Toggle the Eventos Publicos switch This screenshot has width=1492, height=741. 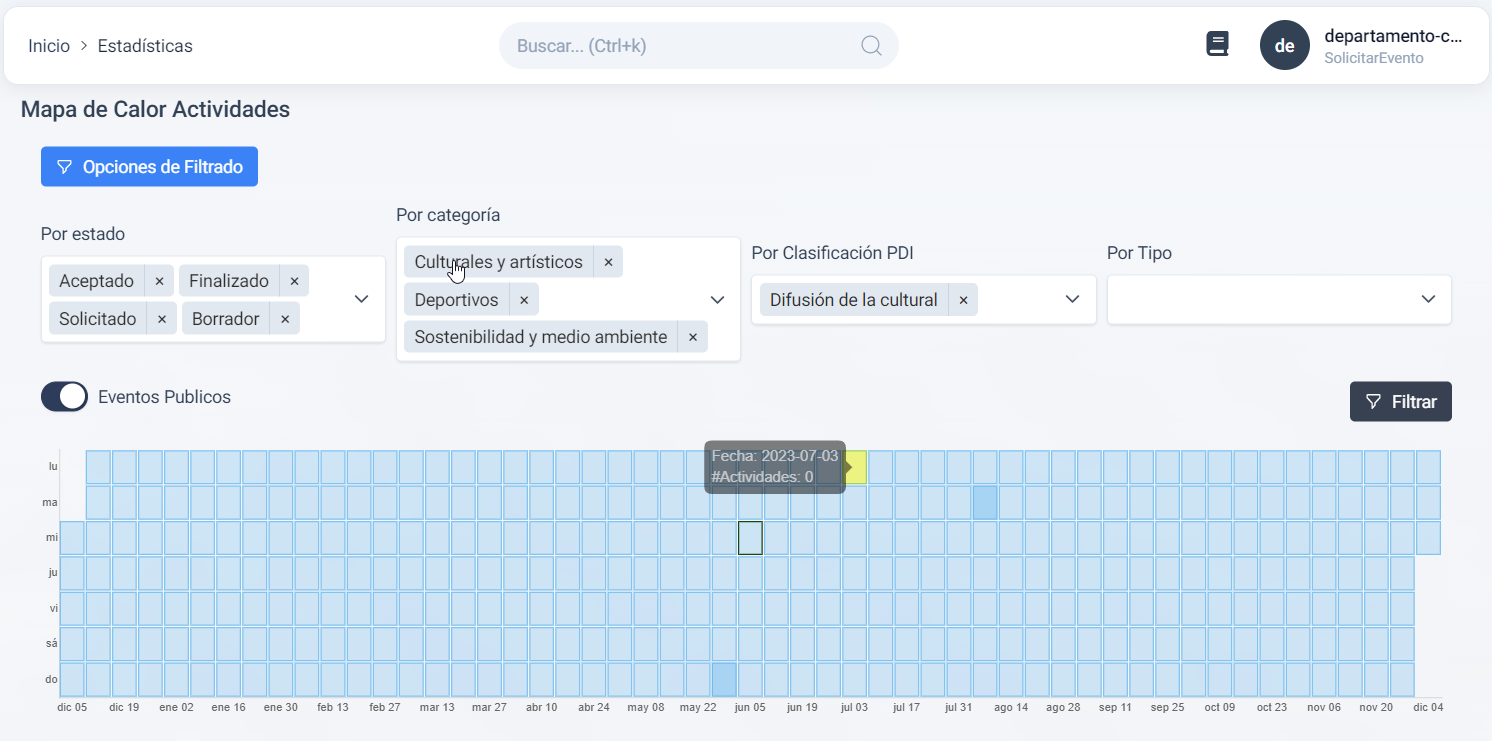click(65, 397)
